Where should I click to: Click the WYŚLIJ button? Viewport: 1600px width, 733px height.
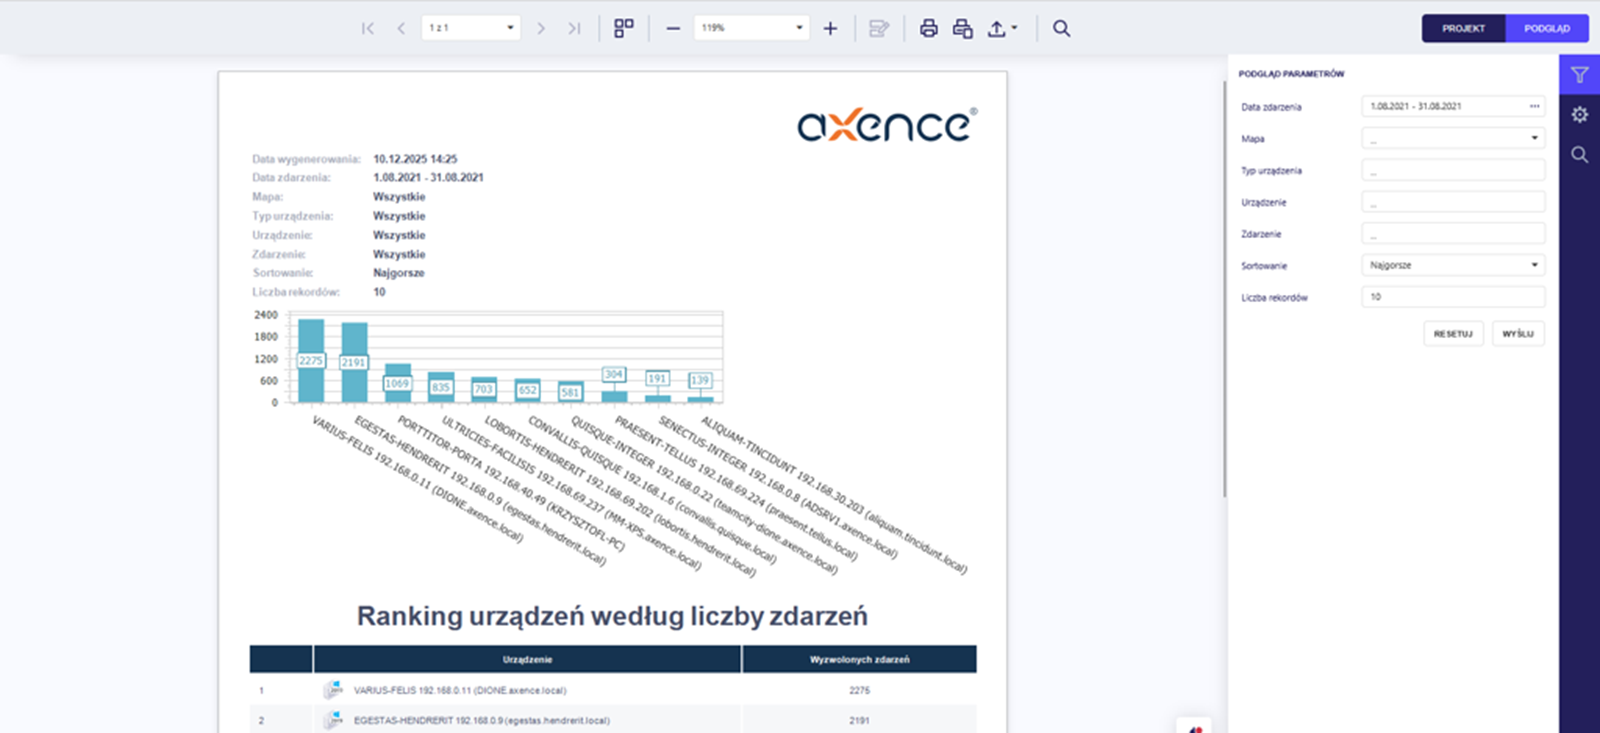pyautogui.click(x=1518, y=334)
